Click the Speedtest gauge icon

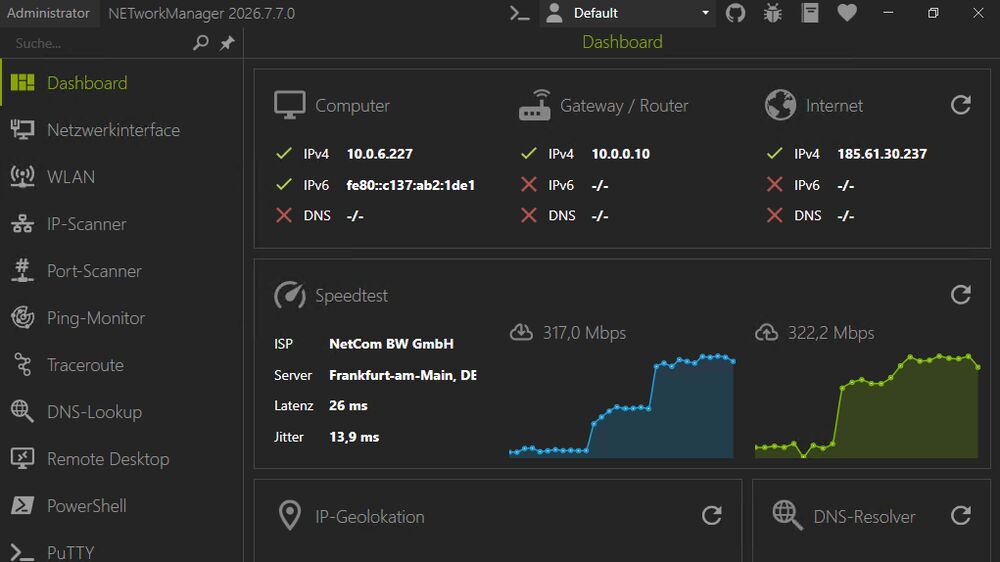(290, 295)
